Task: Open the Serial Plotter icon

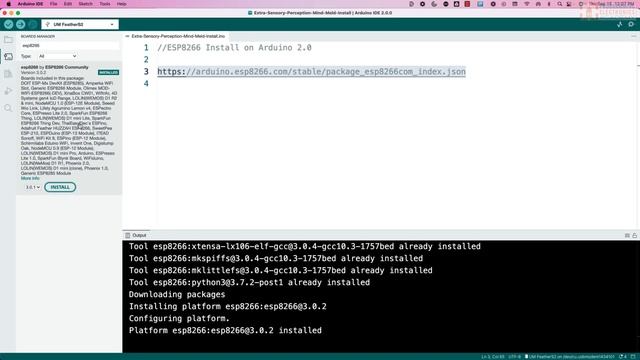Action: (x=620, y=24)
